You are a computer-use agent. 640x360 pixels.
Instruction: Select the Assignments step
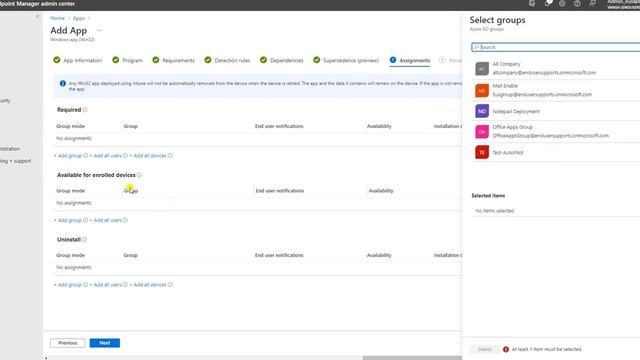[x=410, y=60]
